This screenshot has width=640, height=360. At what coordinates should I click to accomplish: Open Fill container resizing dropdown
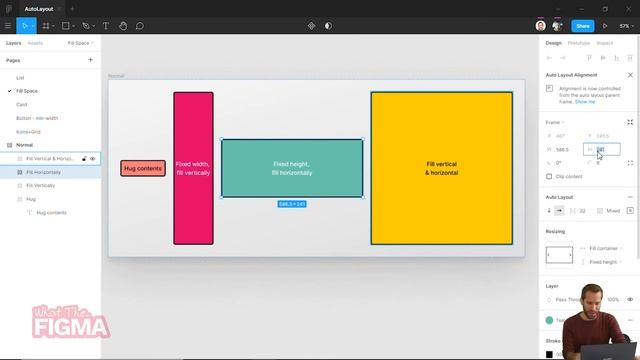point(606,248)
